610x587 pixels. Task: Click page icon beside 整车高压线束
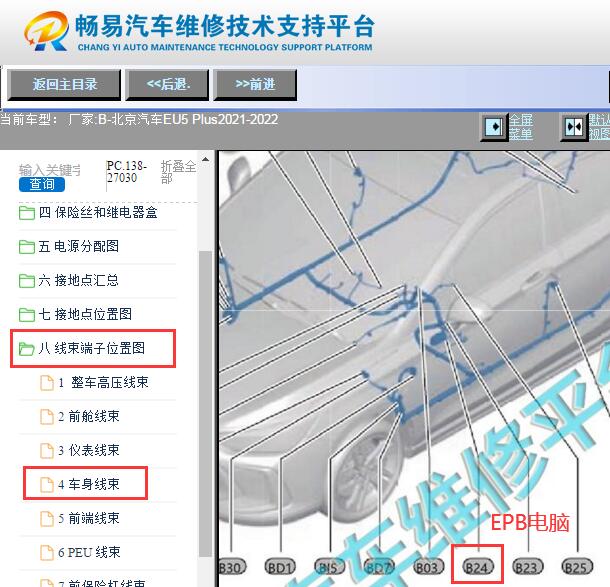[x=47, y=383]
